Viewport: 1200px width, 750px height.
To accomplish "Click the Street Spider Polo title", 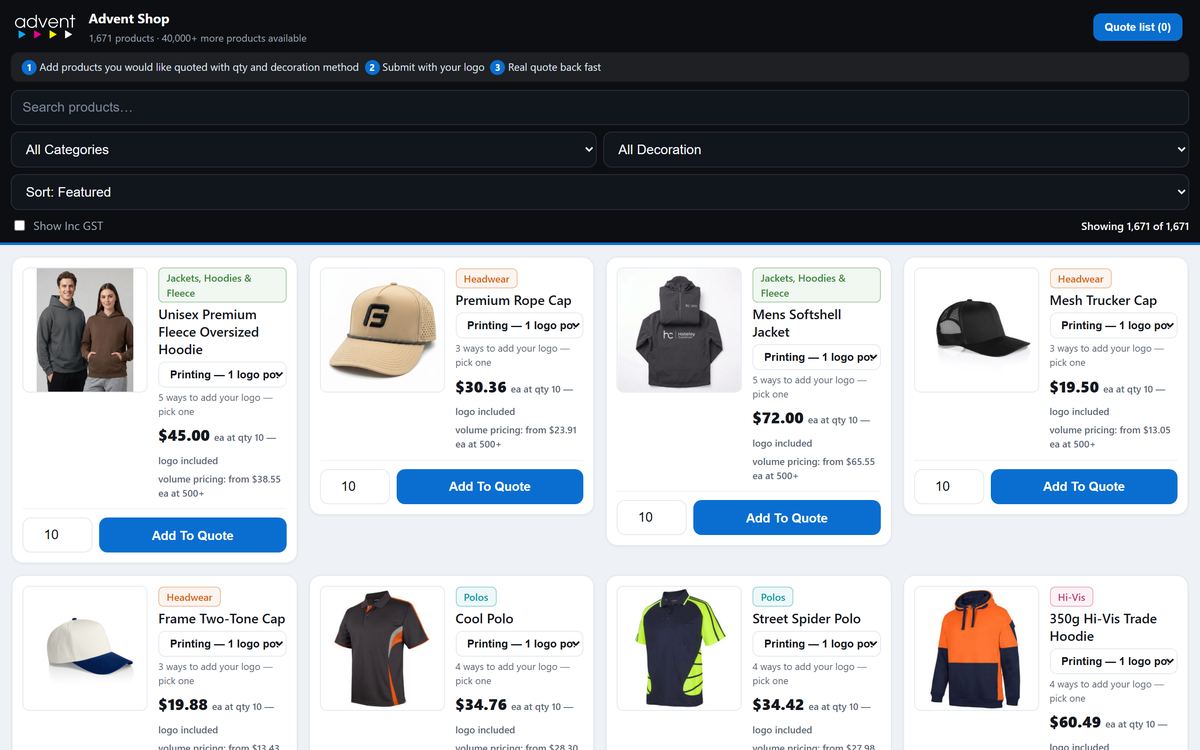I will coord(806,619).
